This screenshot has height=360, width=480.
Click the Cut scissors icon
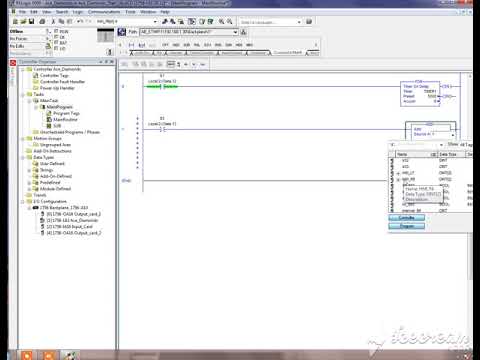click(x=53, y=21)
